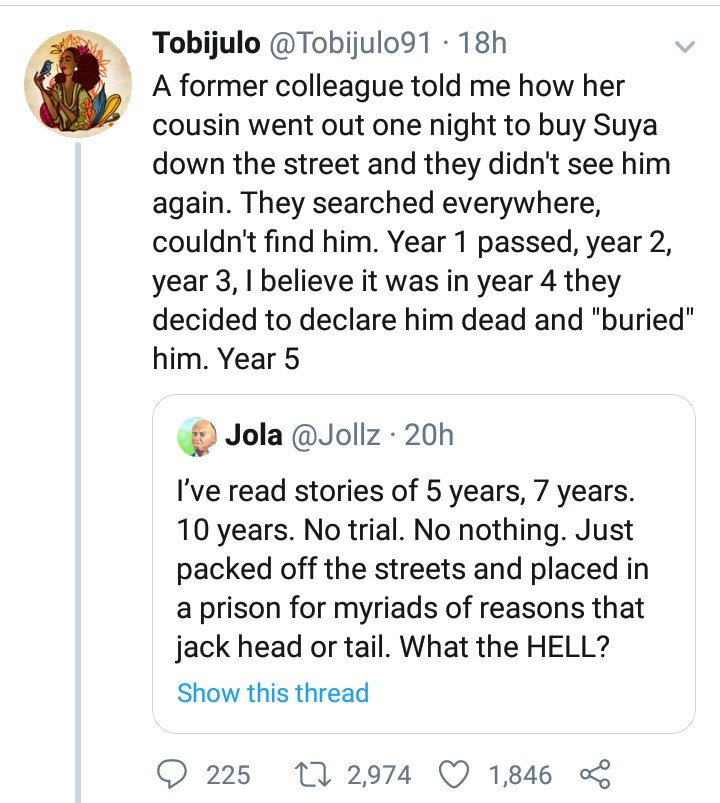Retweet this tweet using the arrows icon
The height and width of the screenshot is (803, 720).
[313, 773]
